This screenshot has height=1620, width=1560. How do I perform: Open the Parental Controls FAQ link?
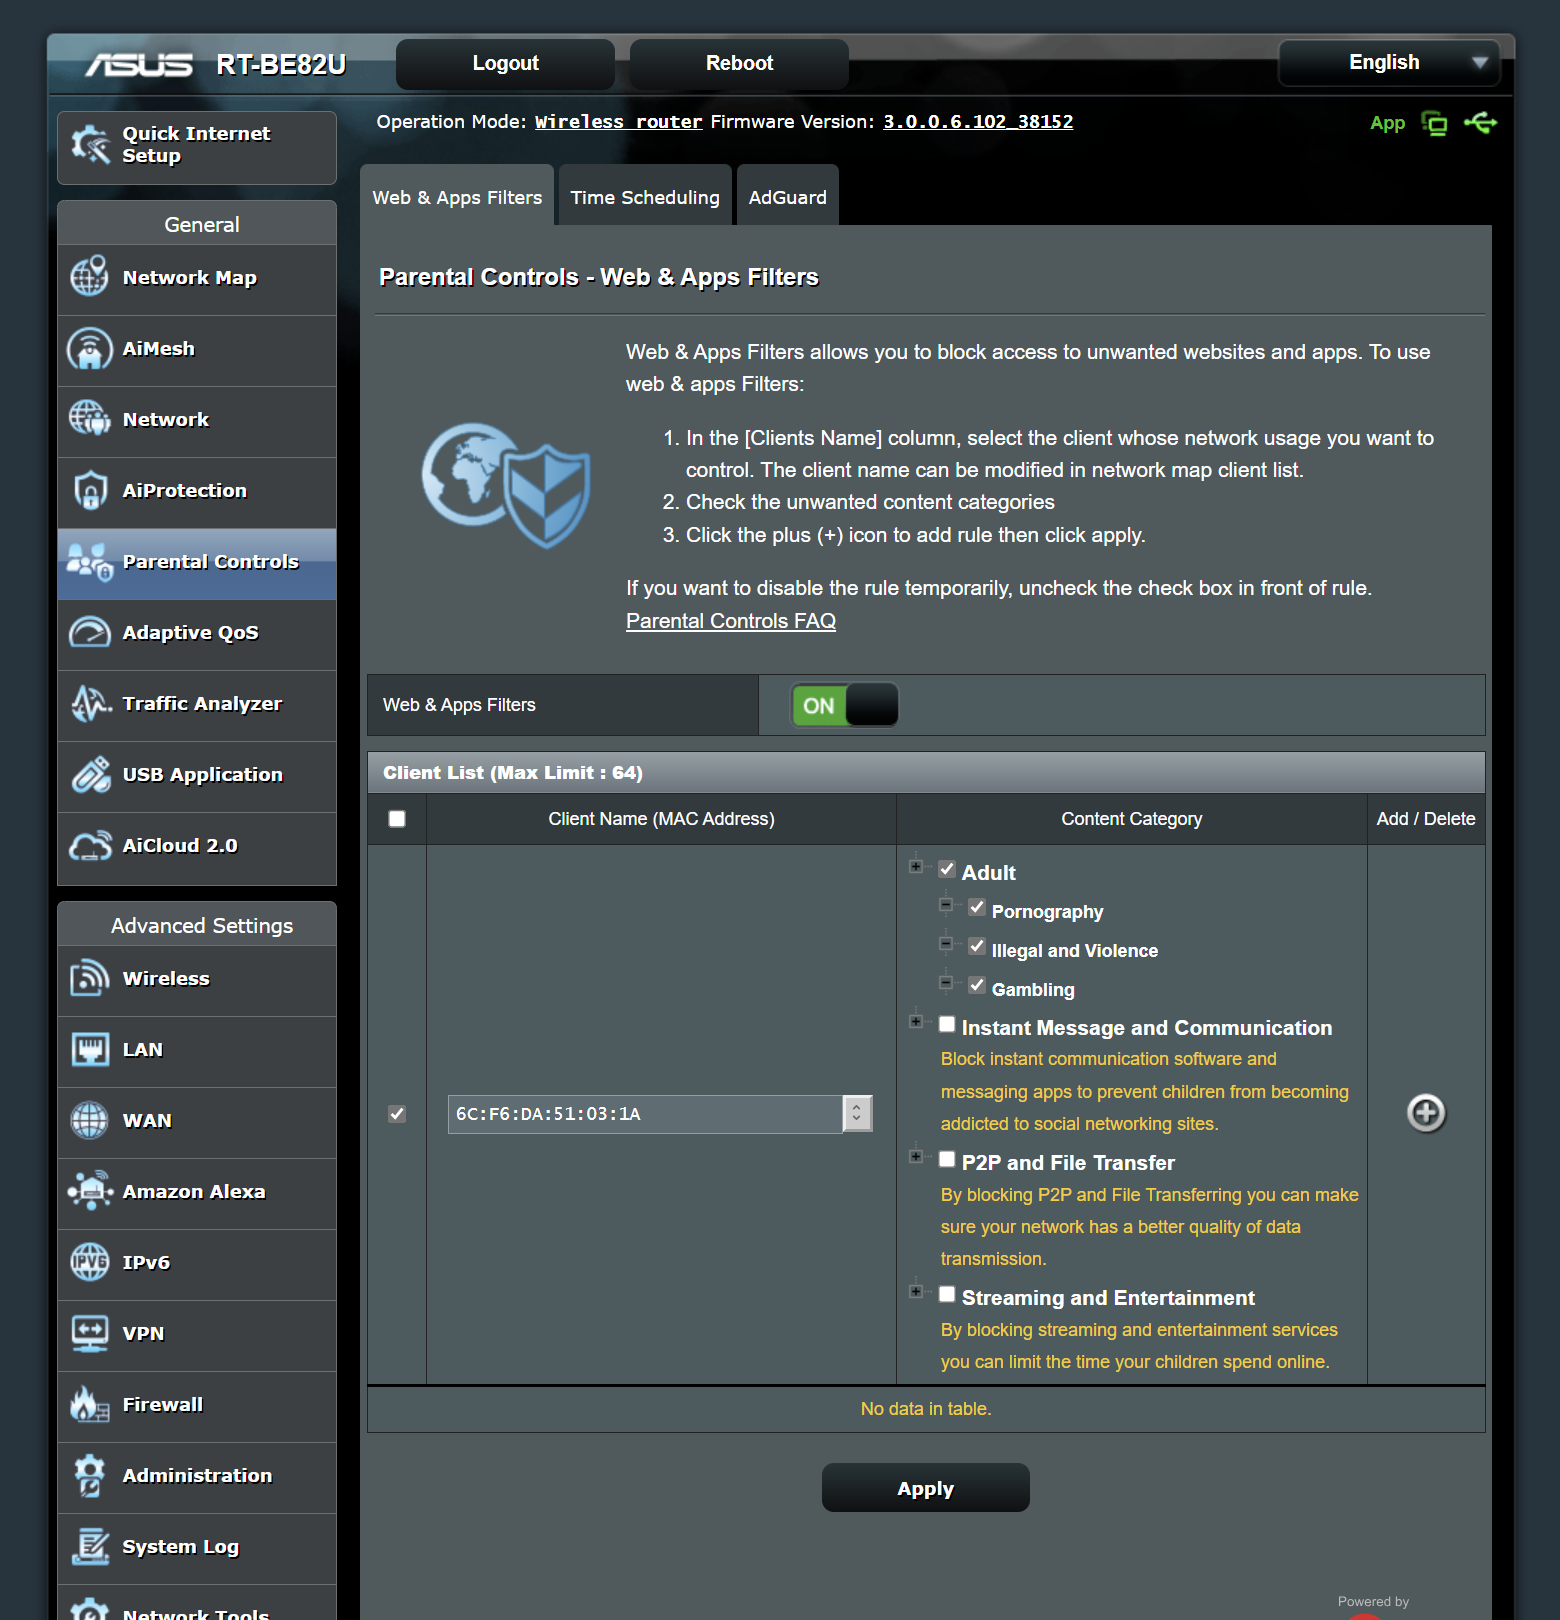click(731, 621)
